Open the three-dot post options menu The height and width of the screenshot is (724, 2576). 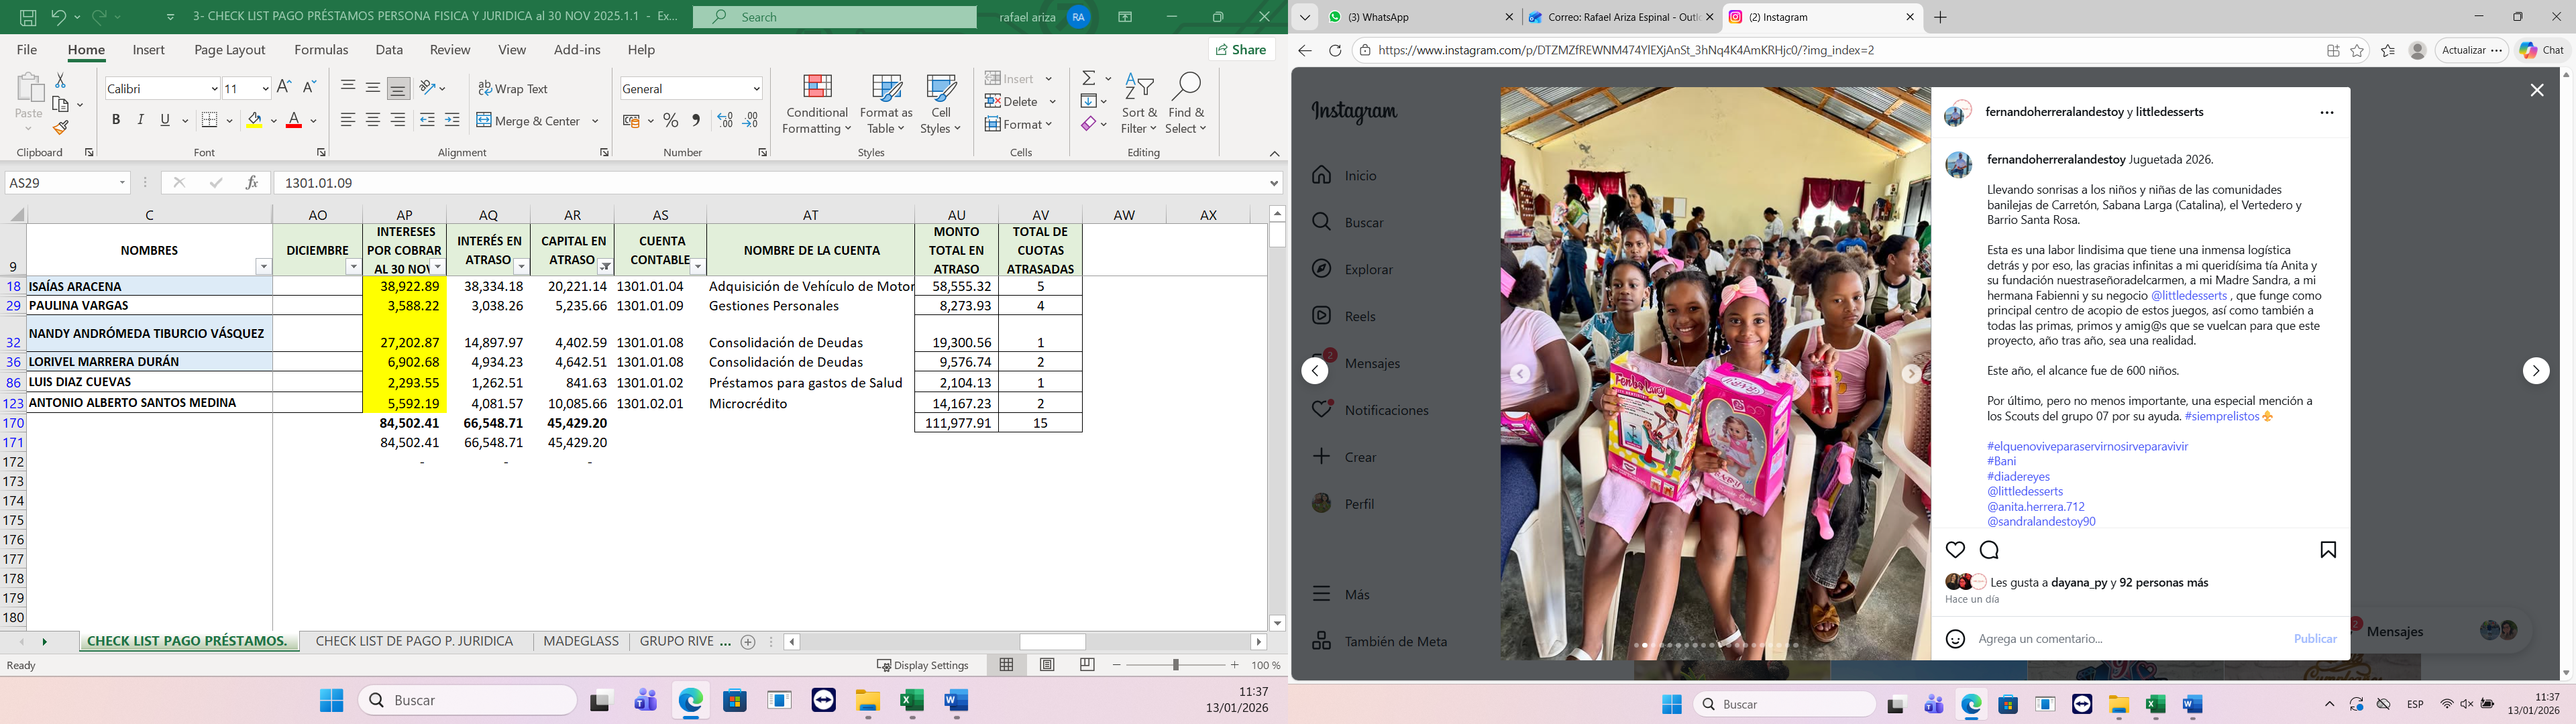(x=2327, y=113)
